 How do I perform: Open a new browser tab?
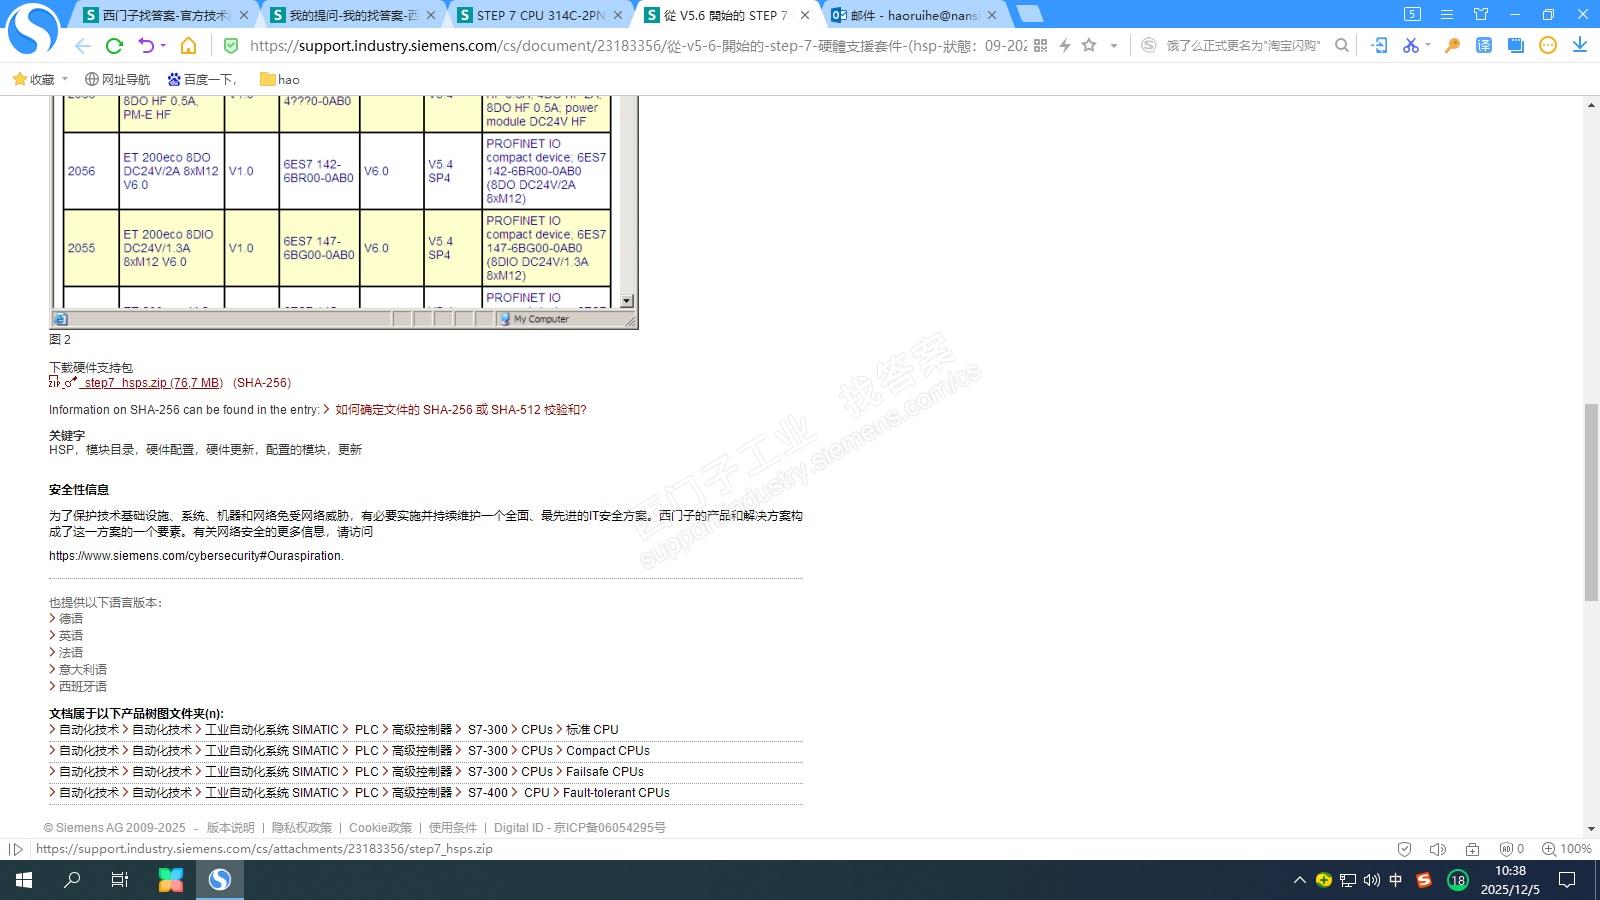[x=1029, y=14]
